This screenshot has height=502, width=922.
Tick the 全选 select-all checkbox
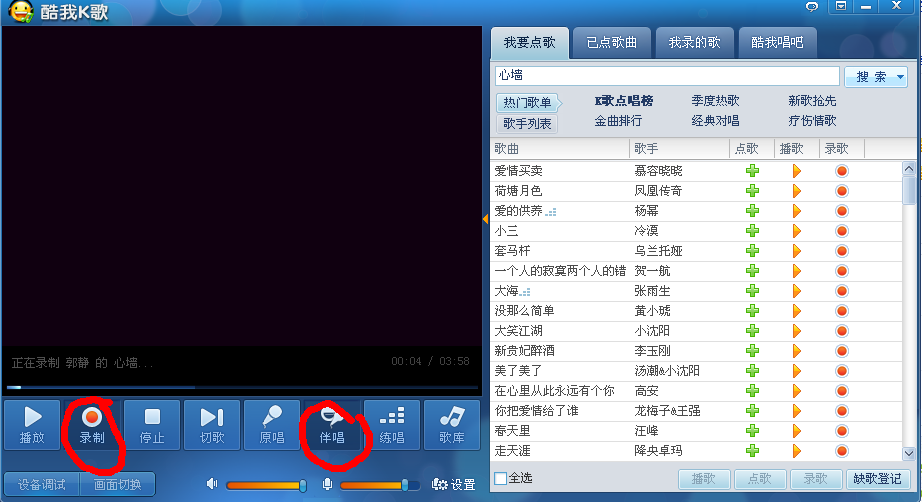point(500,478)
